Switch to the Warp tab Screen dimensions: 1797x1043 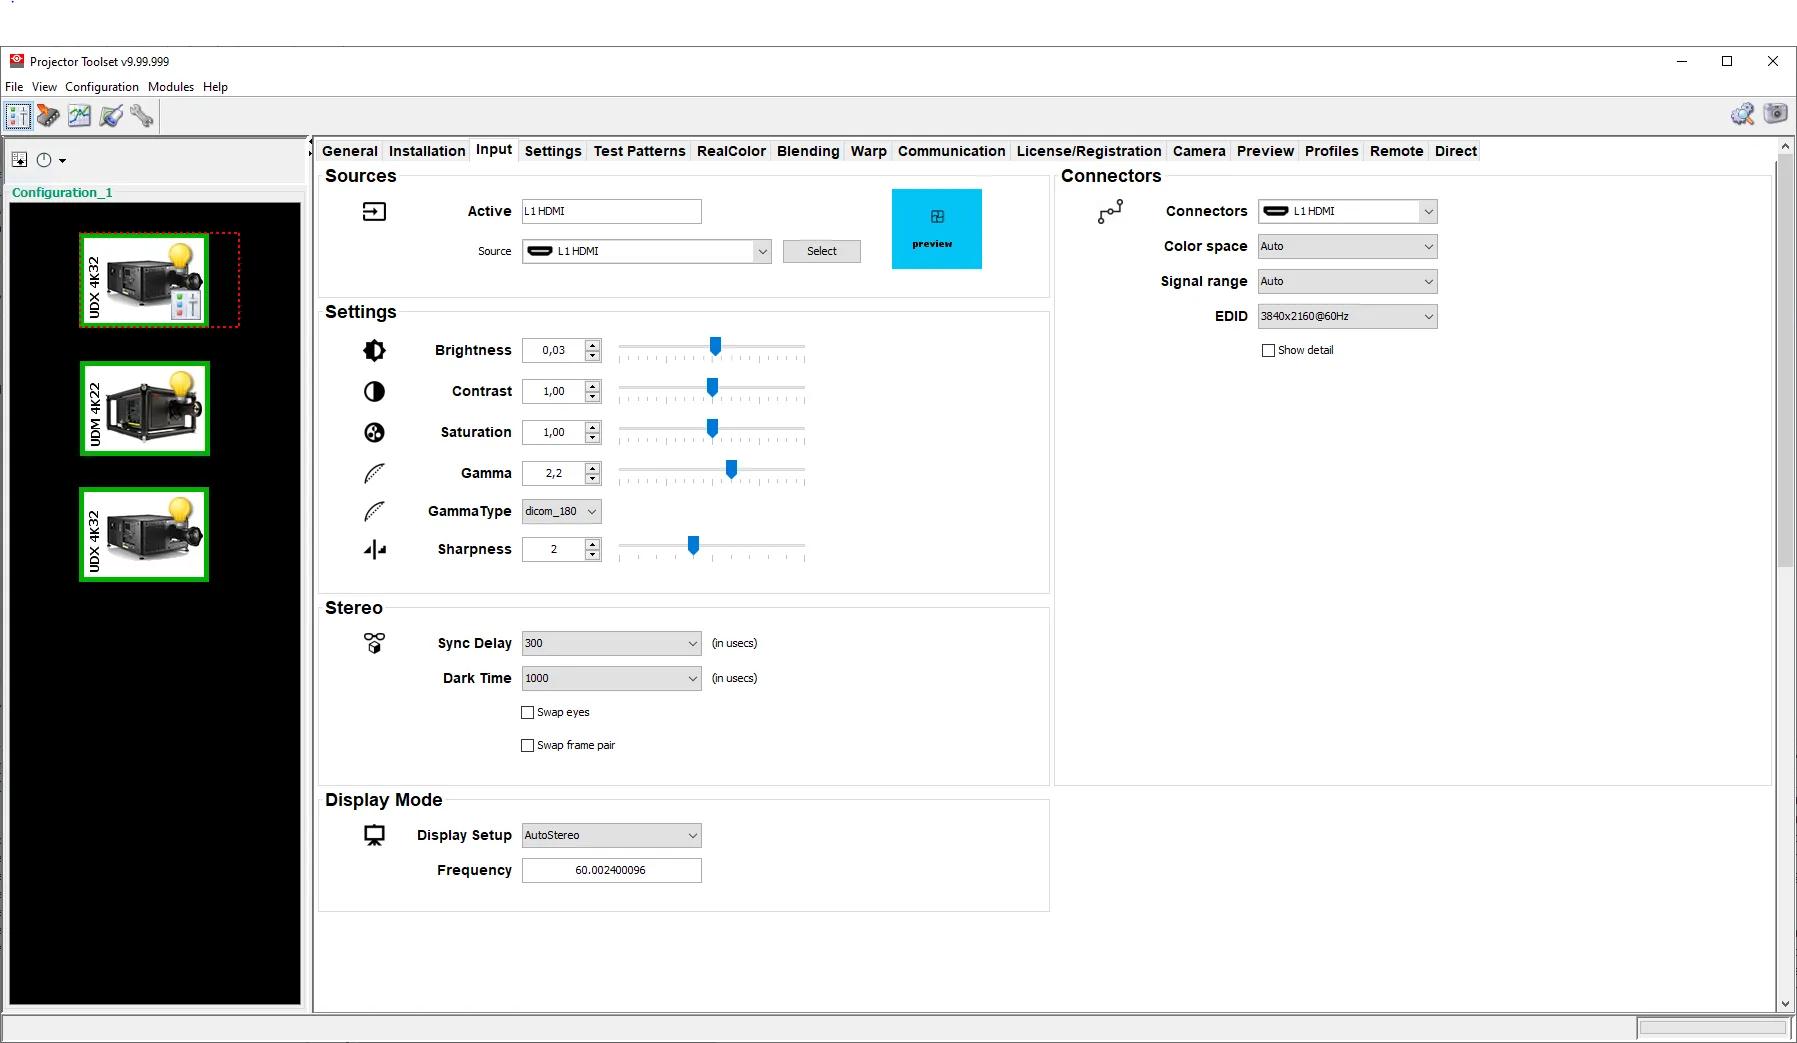868,151
